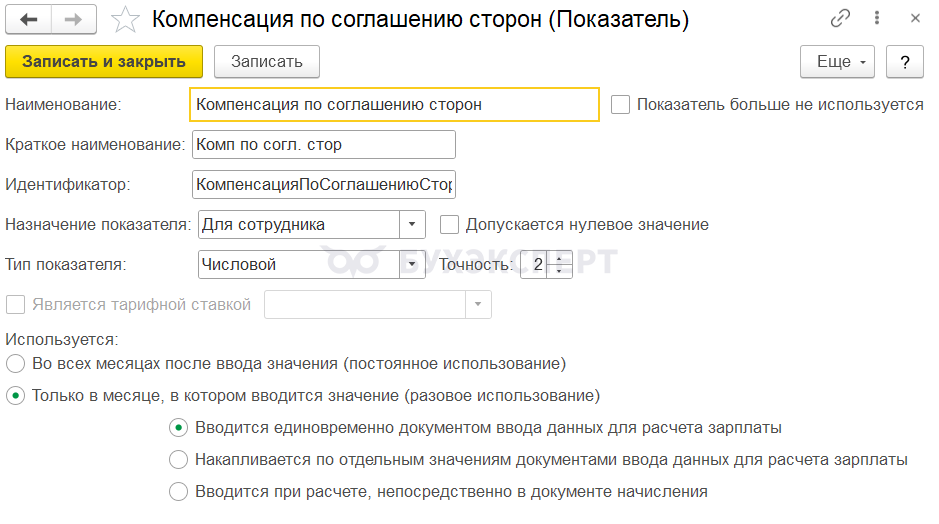Click the copy link chain icon
The image size is (939, 524).
pyautogui.click(x=840, y=19)
